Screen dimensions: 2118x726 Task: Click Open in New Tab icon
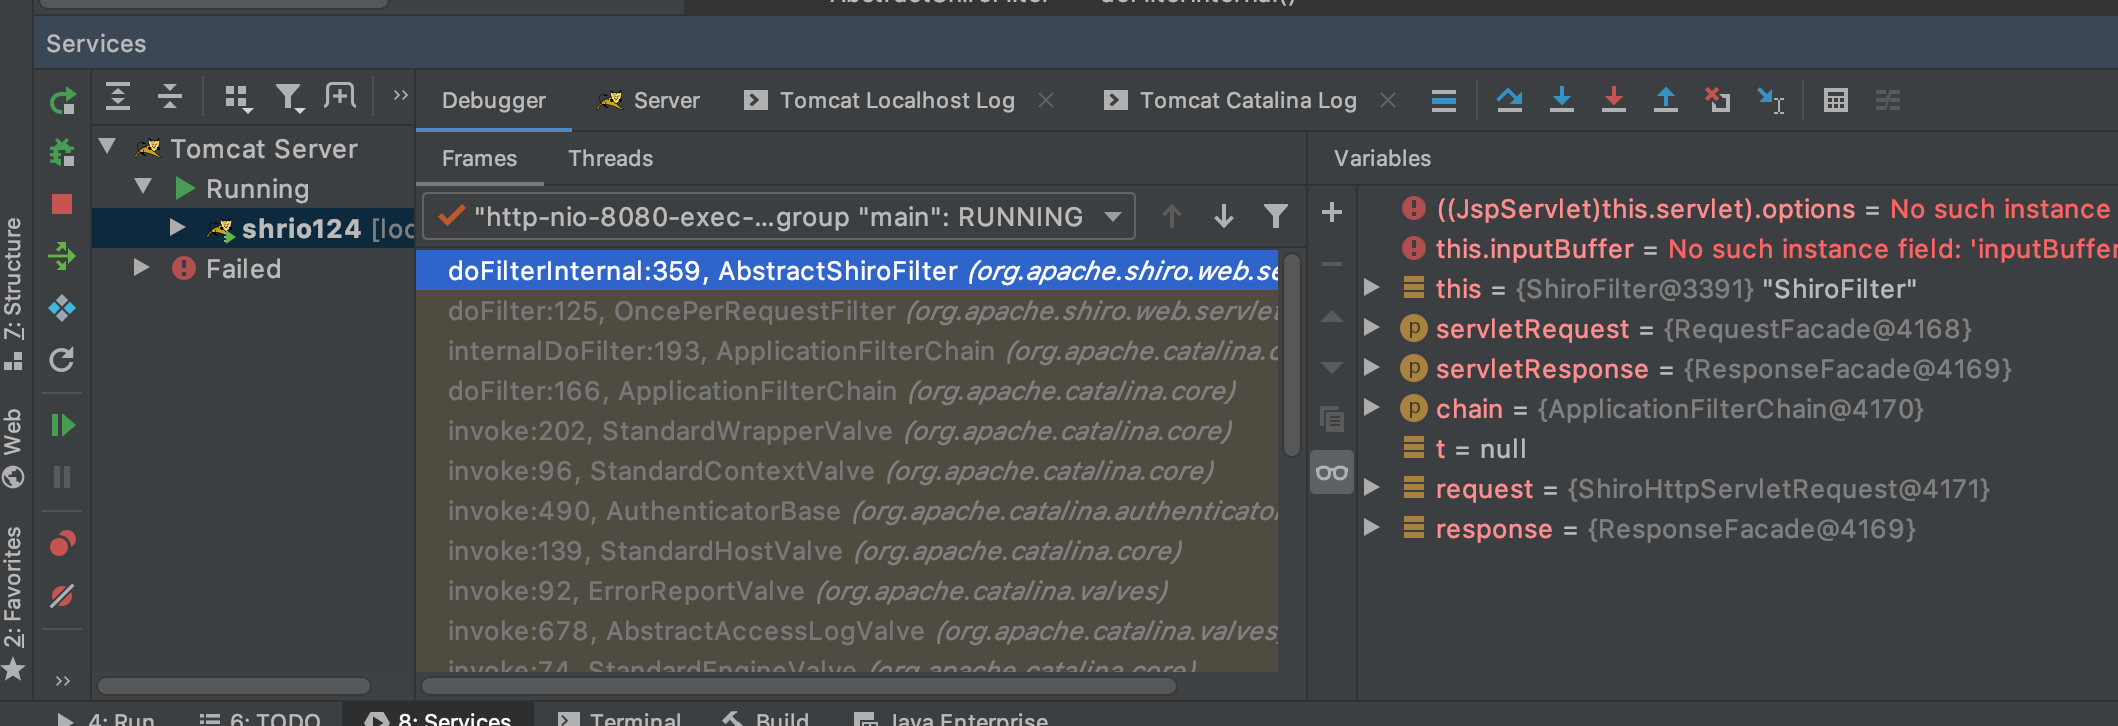coord(340,96)
